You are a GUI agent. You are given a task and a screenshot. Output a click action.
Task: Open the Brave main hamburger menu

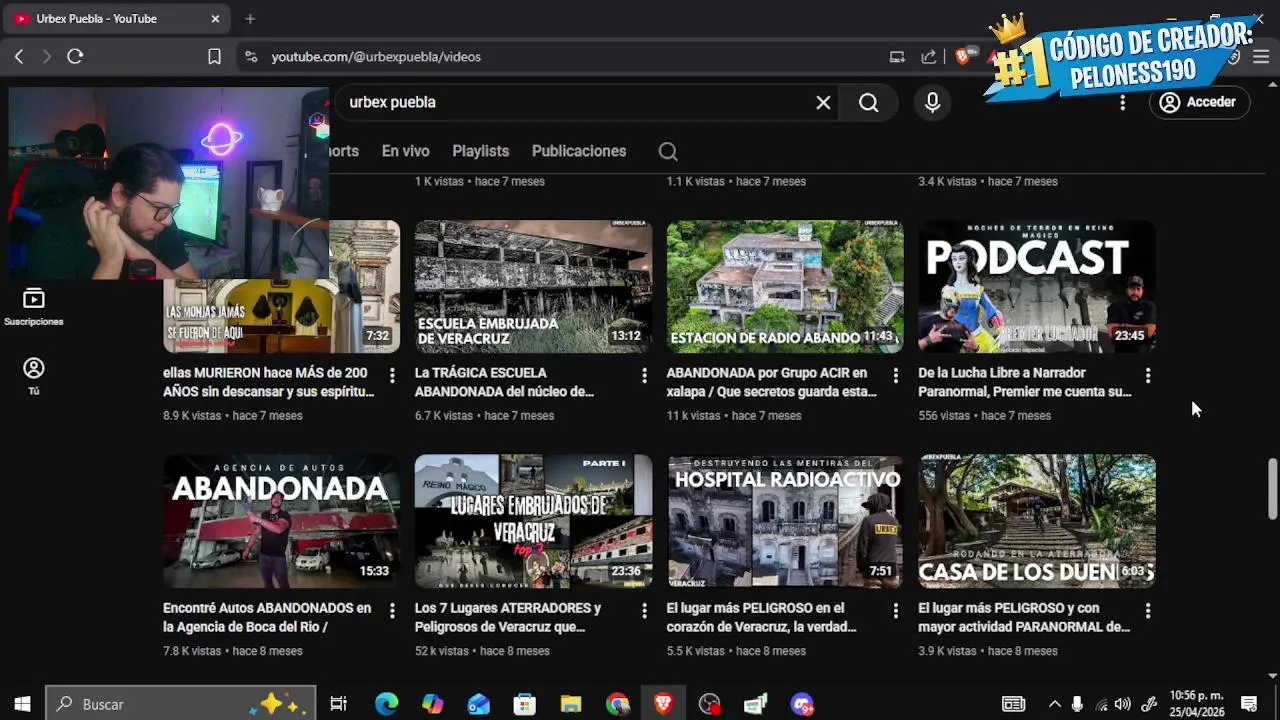point(1261,57)
